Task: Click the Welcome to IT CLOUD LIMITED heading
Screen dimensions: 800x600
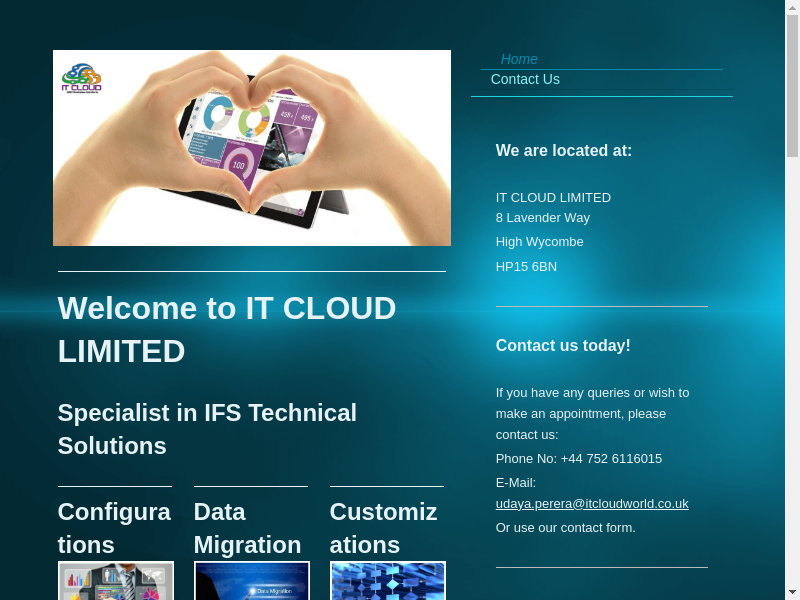Action: (x=227, y=329)
